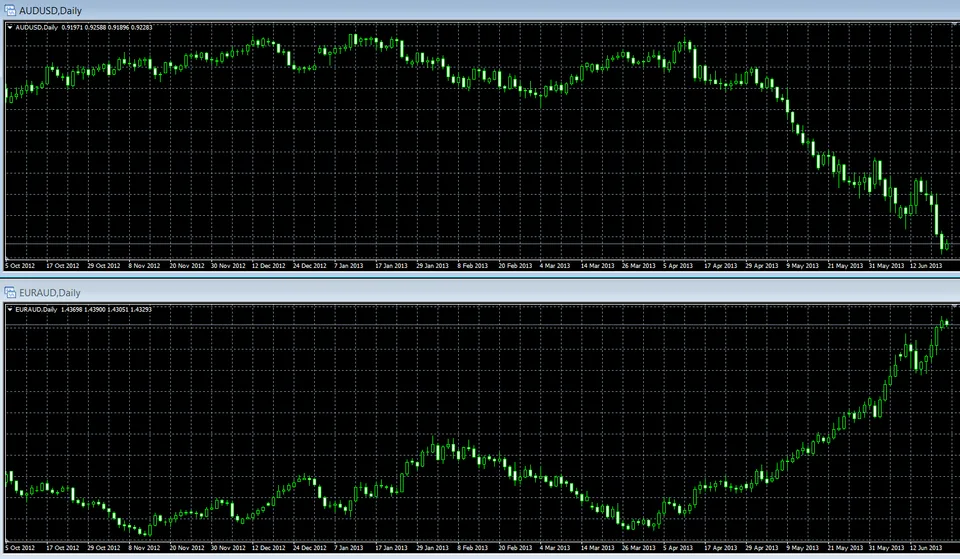960x559 pixels.
Task: Click '17 Oct 2012' on EURAUD time axis
Action: tap(62, 548)
